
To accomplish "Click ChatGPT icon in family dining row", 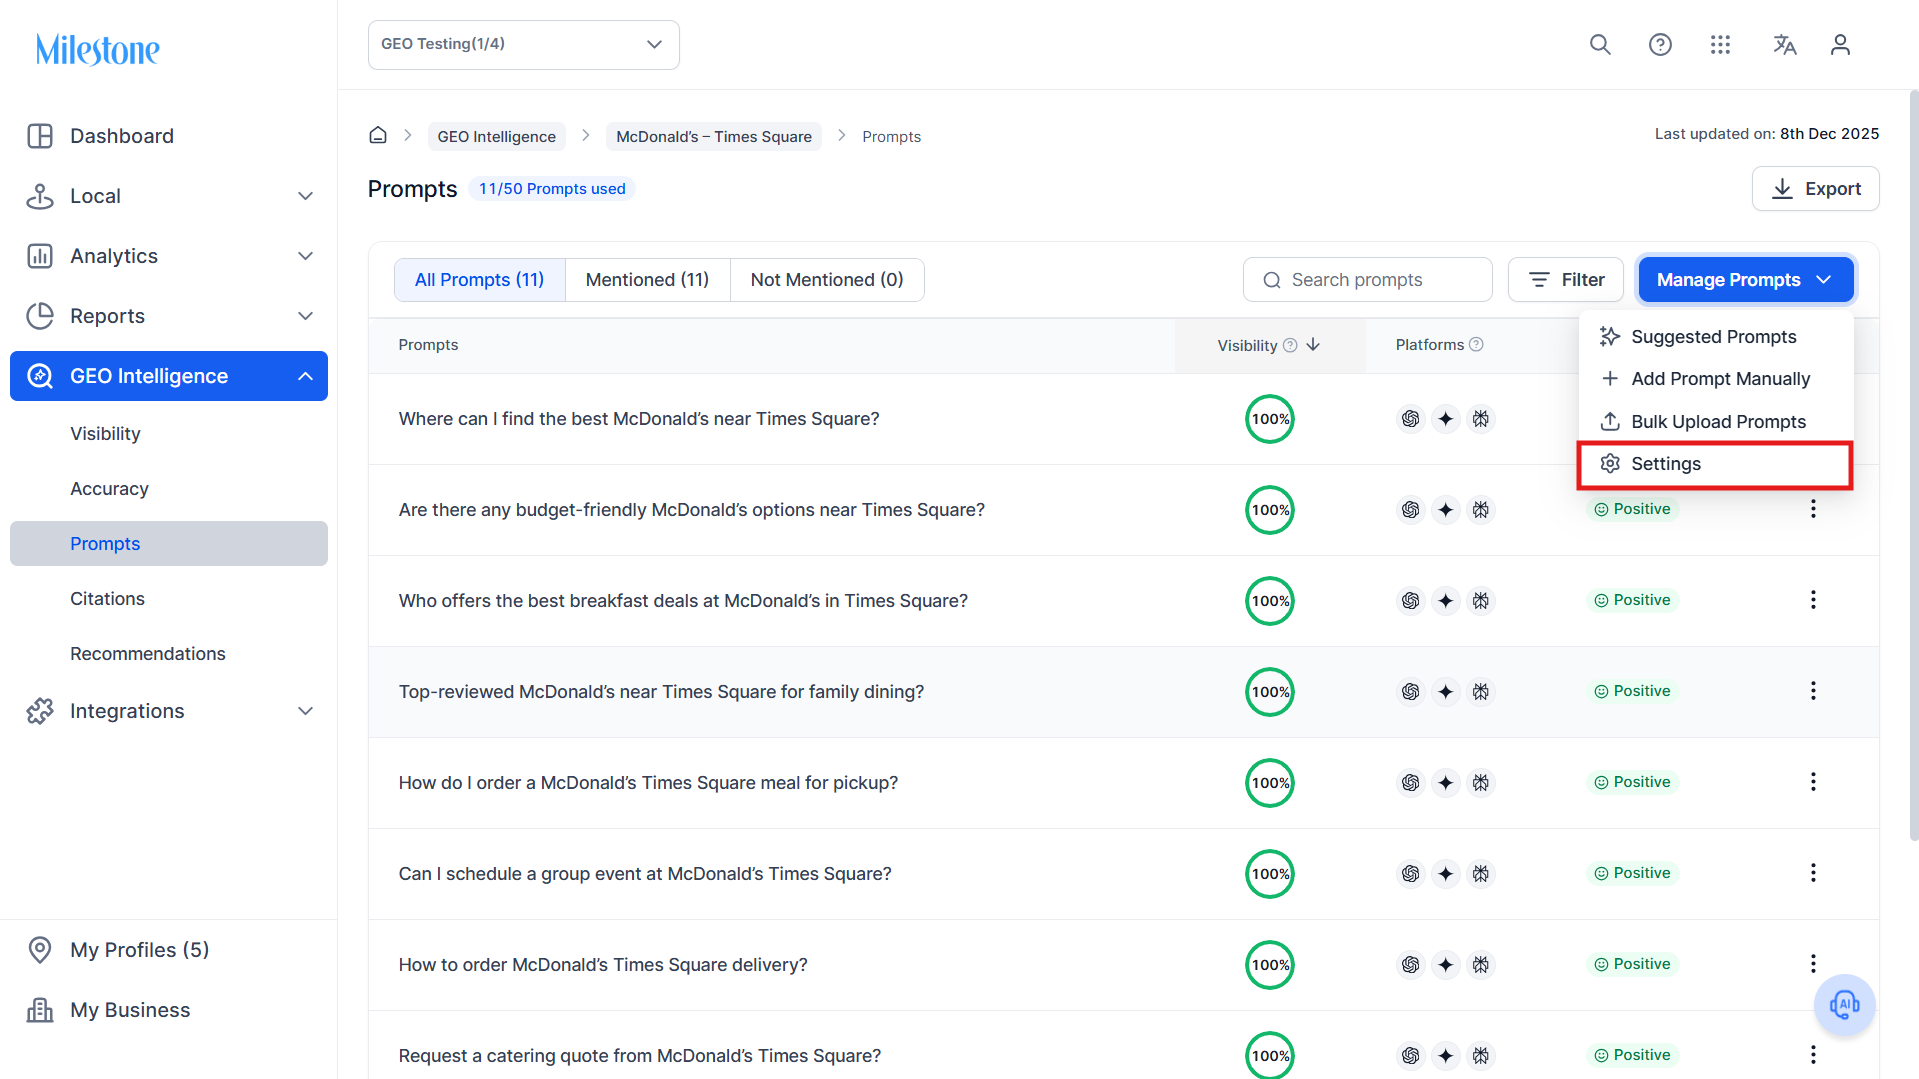I will (x=1410, y=692).
